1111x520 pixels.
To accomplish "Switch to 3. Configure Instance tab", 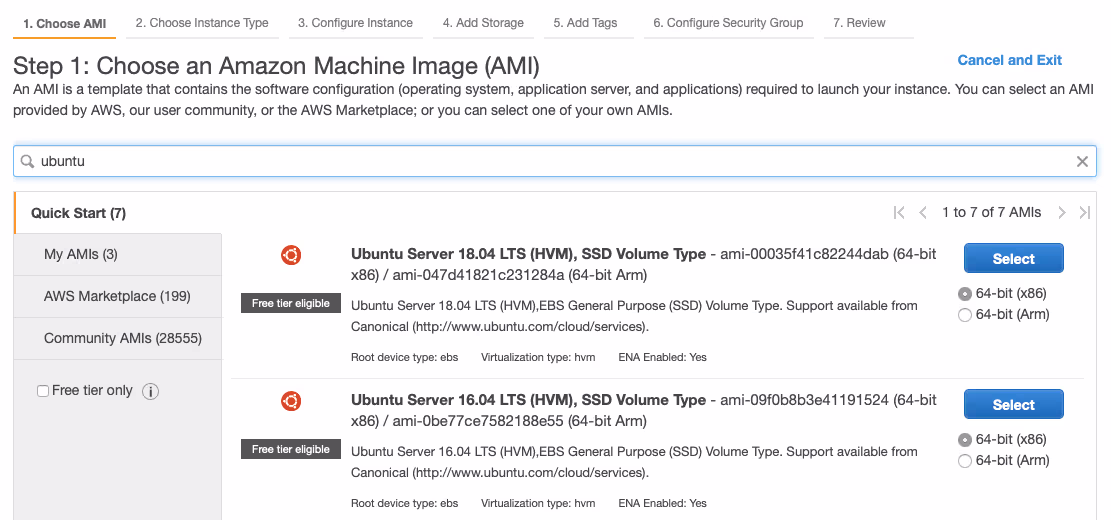I will click(355, 23).
